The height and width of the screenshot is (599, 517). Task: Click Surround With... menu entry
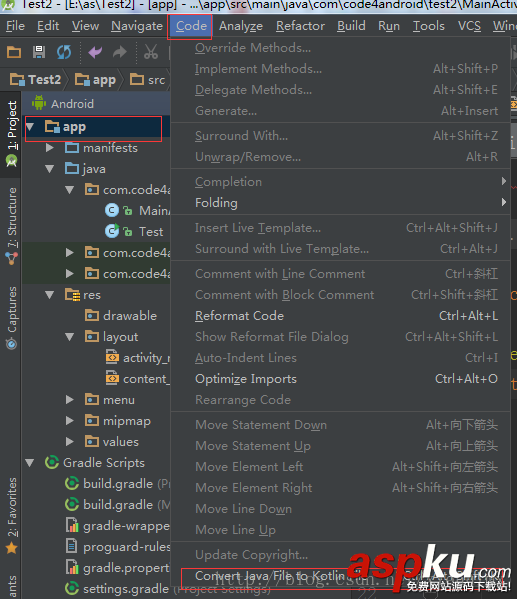340,136
